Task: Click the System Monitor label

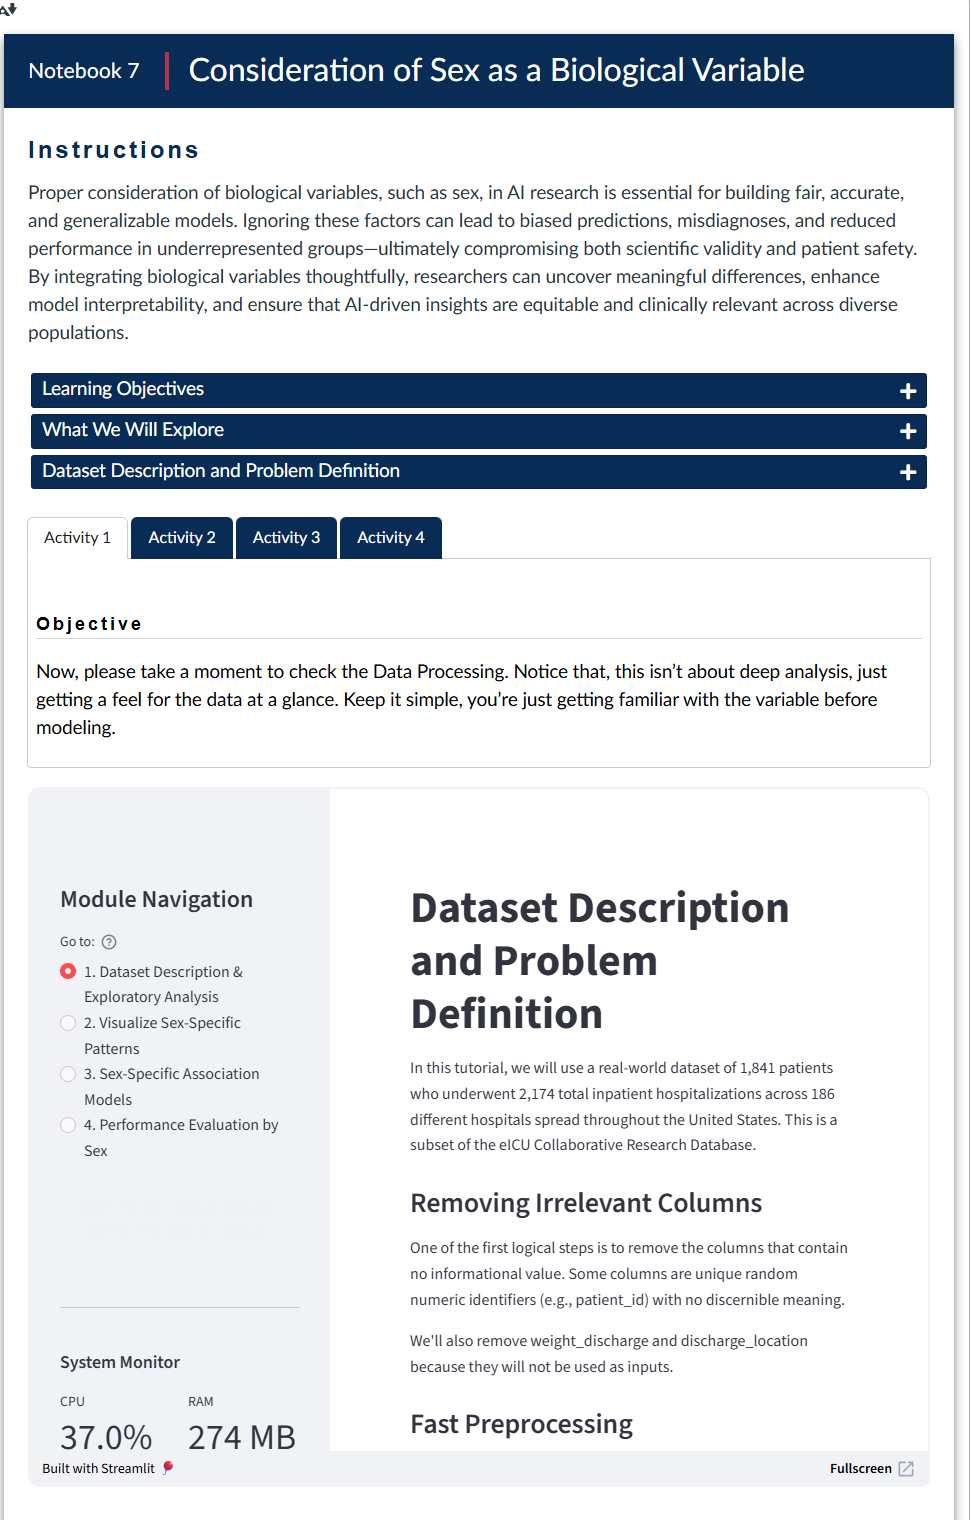Action: [120, 1362]
